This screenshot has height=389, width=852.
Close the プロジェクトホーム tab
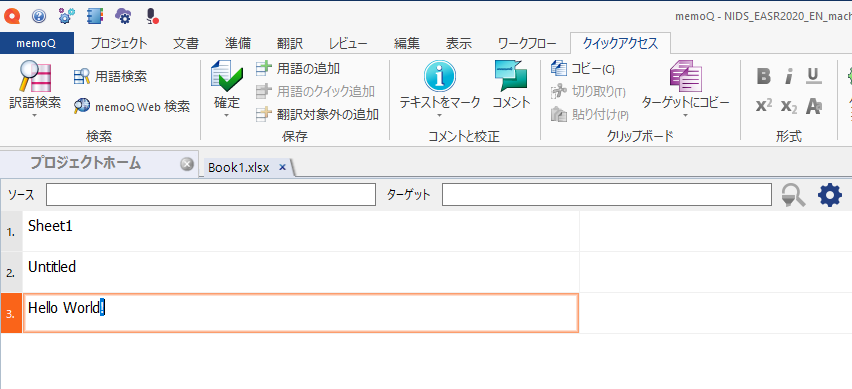[x=187, y=164]
